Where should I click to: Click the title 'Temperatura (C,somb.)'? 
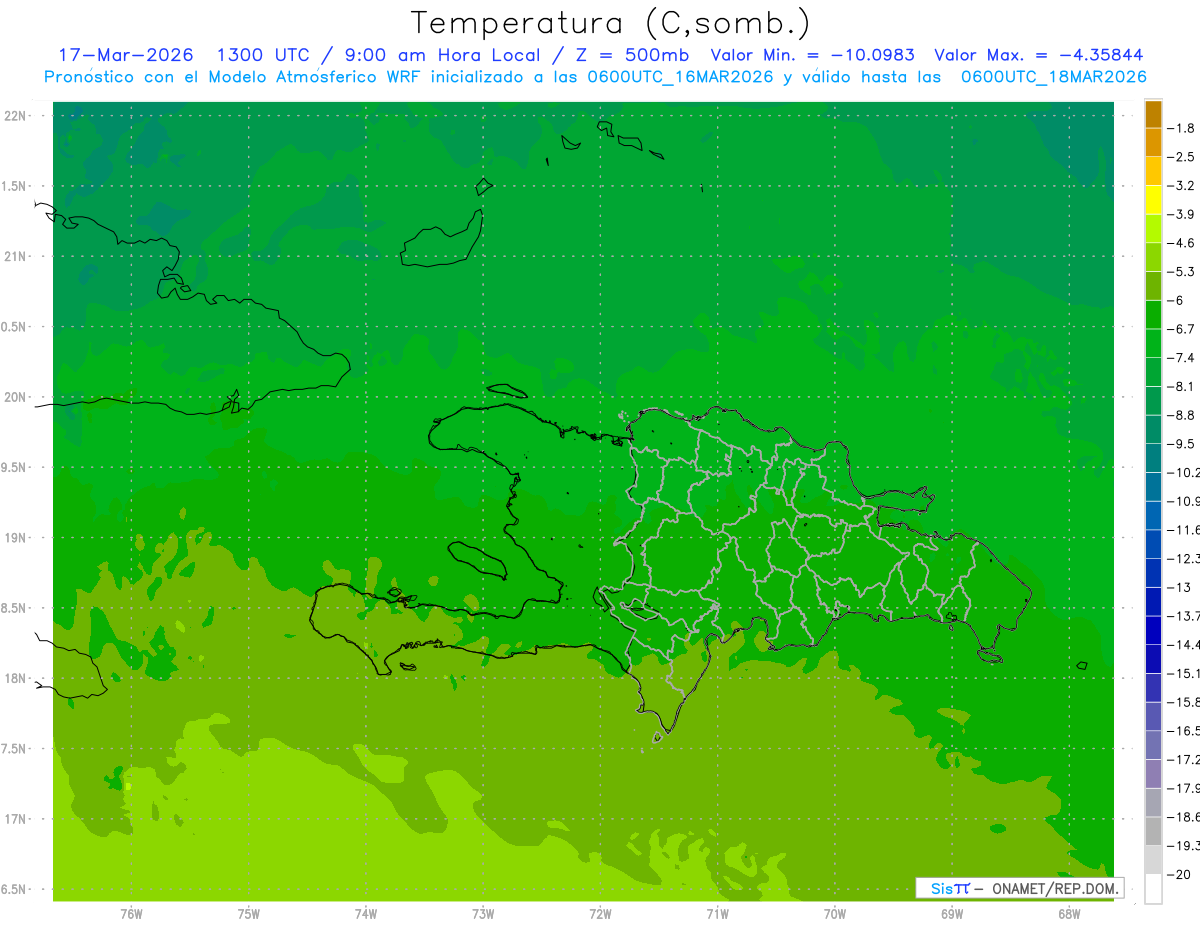611,23
